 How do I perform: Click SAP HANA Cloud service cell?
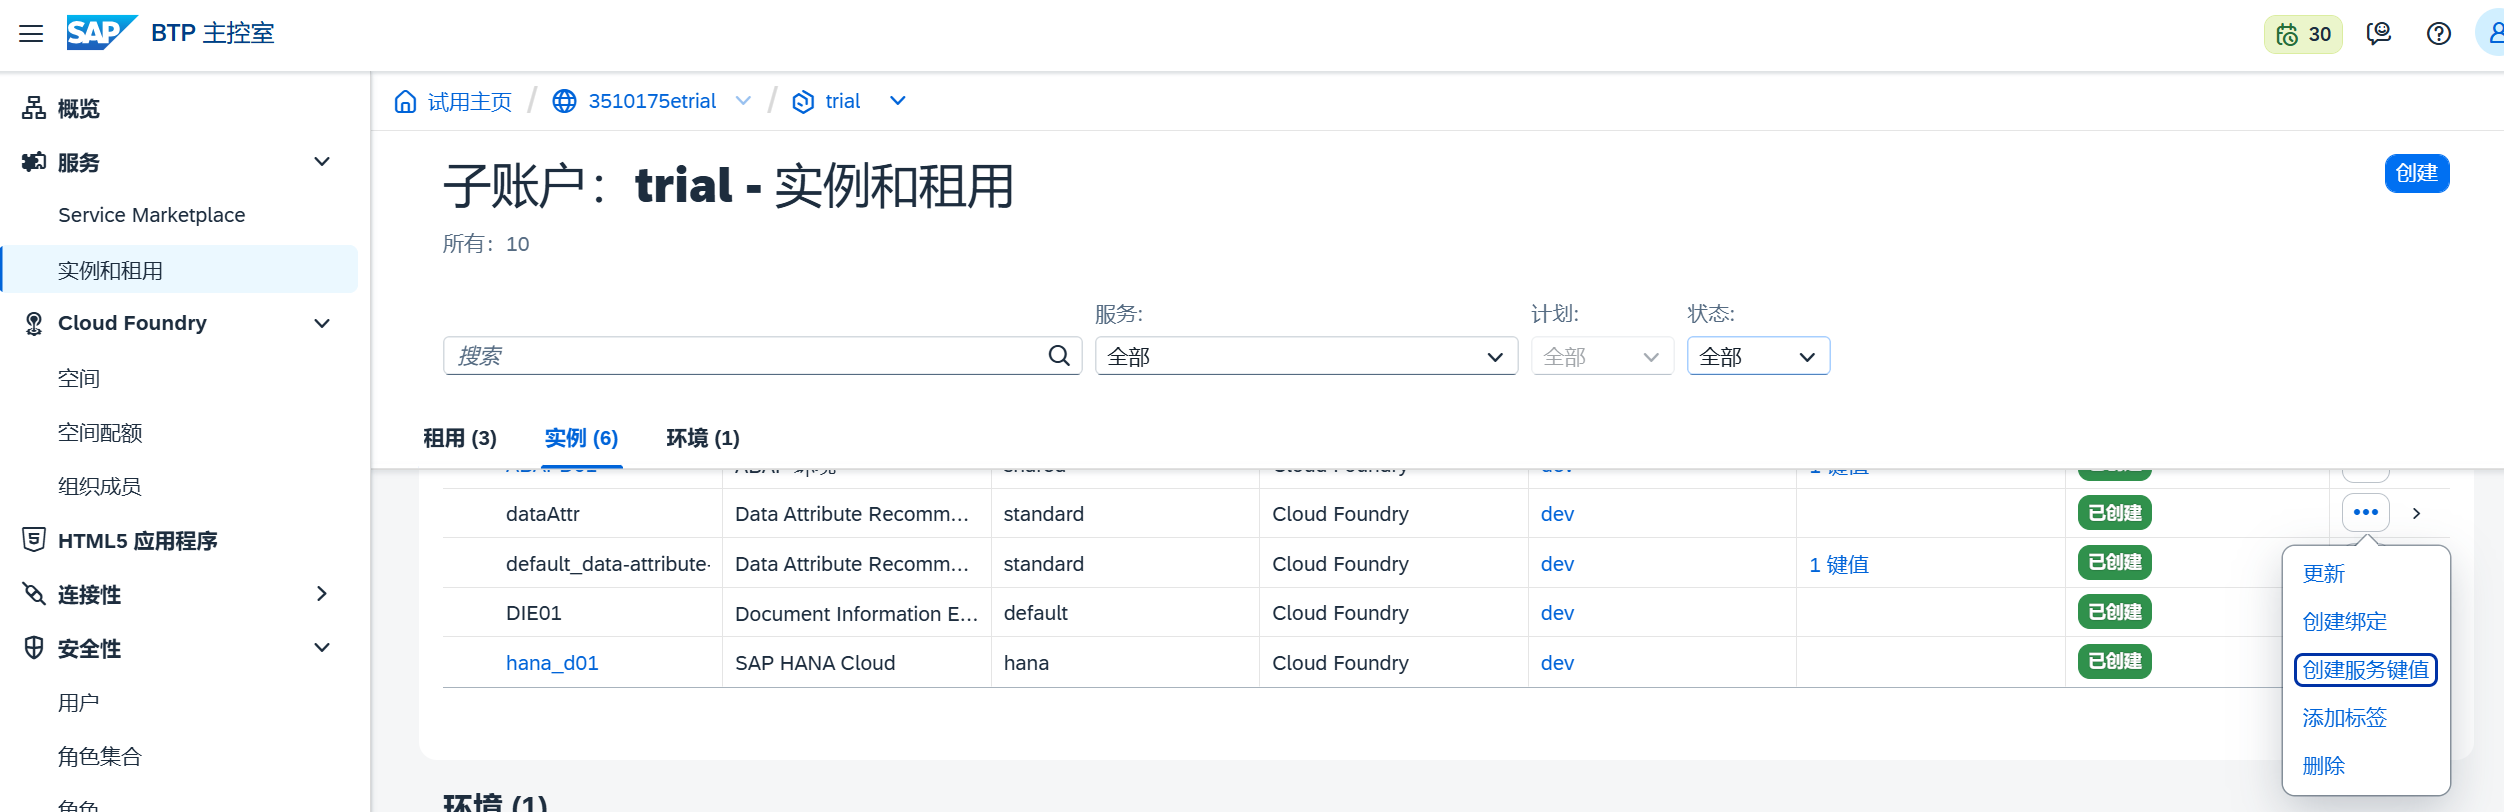point(815,663)
